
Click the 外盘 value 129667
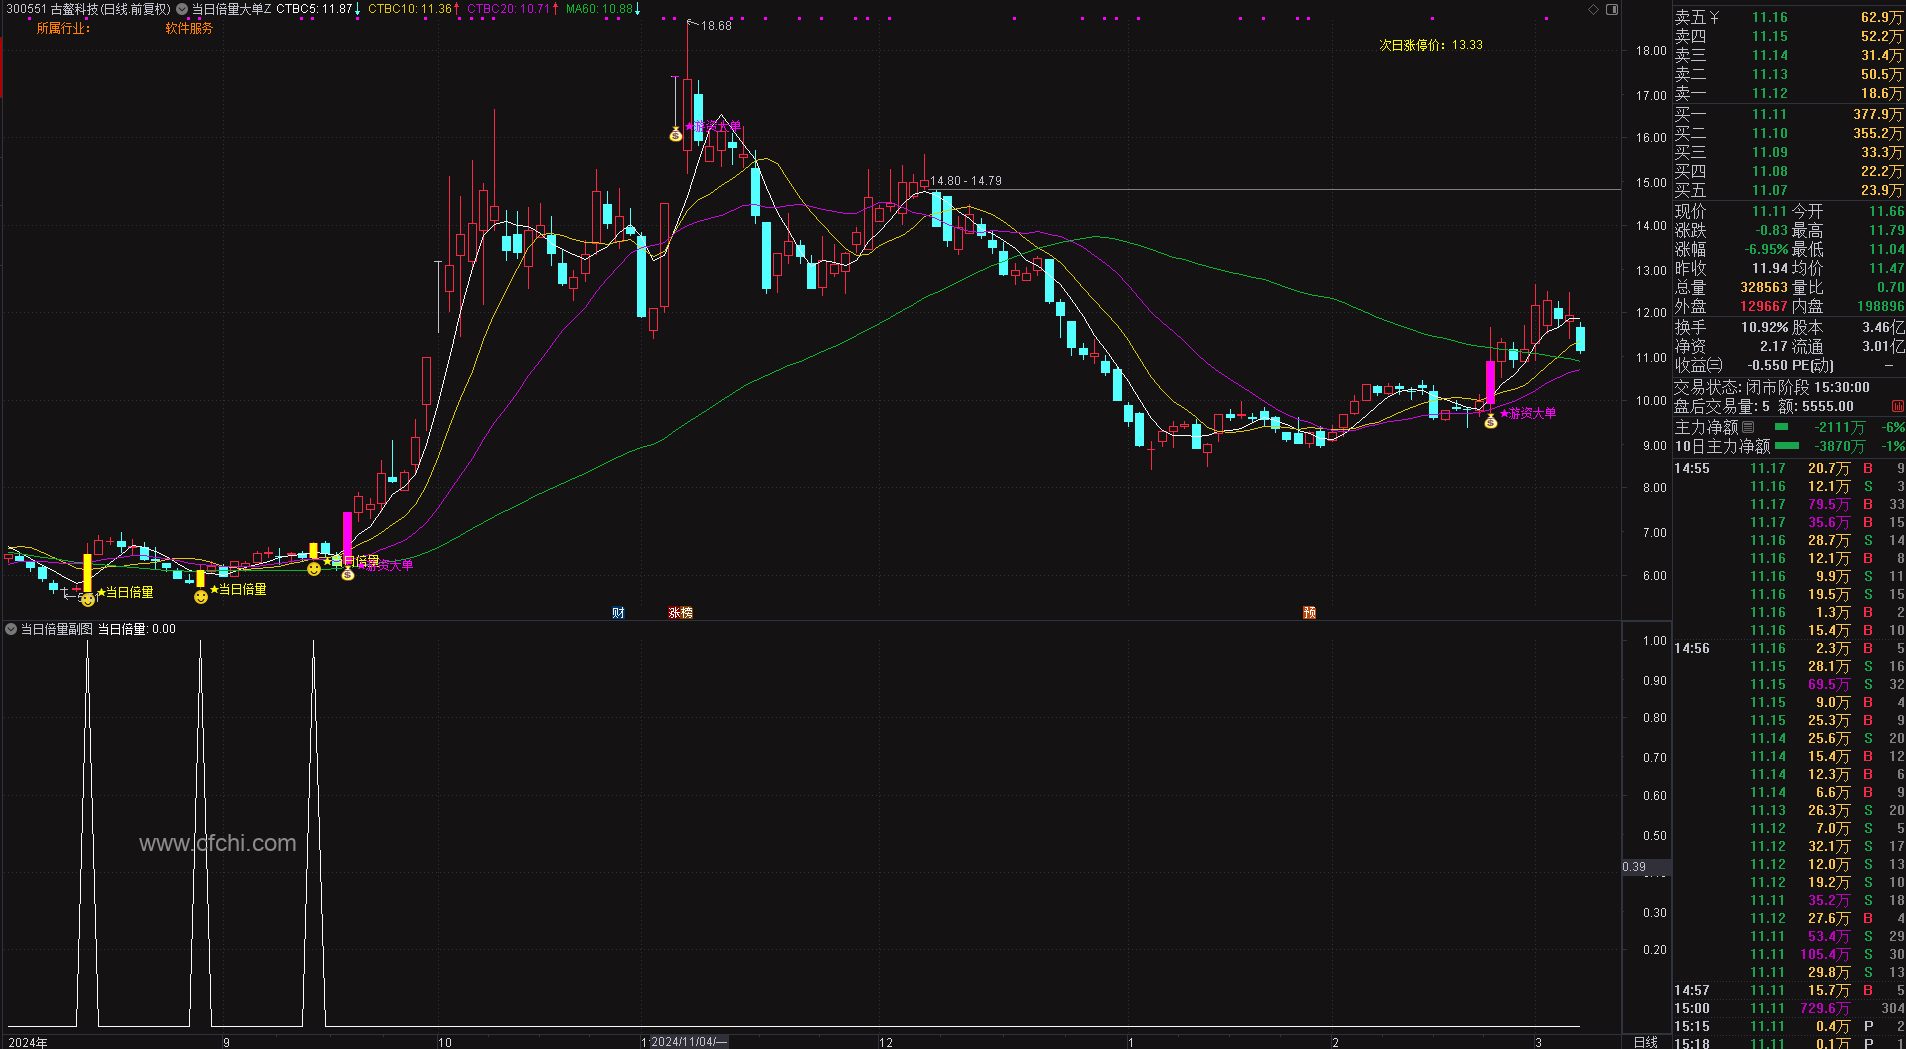[1763, 306]
